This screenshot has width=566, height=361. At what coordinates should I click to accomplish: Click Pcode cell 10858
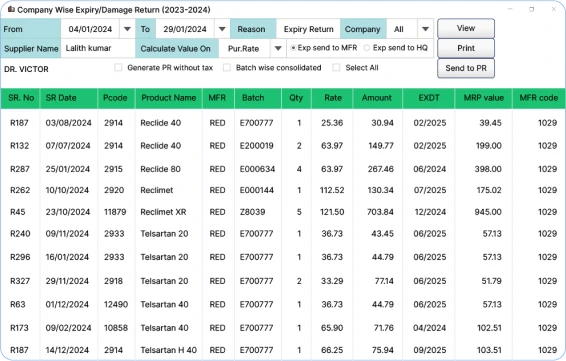(116, 328)
